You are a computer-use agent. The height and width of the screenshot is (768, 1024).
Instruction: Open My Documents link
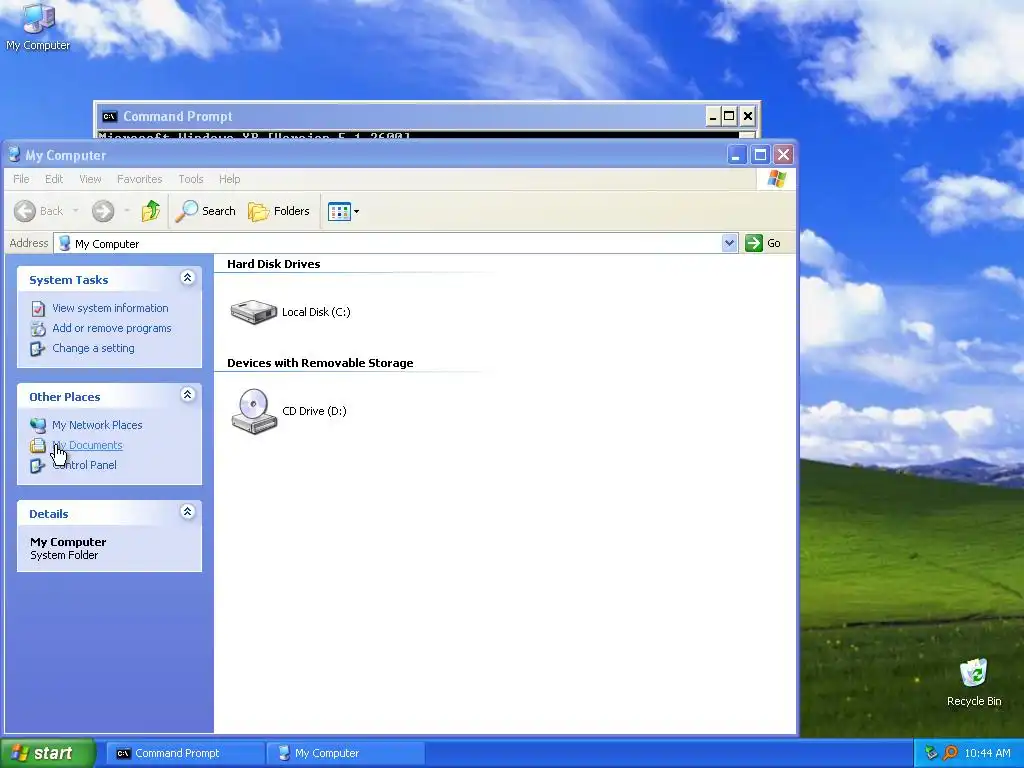(88, 445)
